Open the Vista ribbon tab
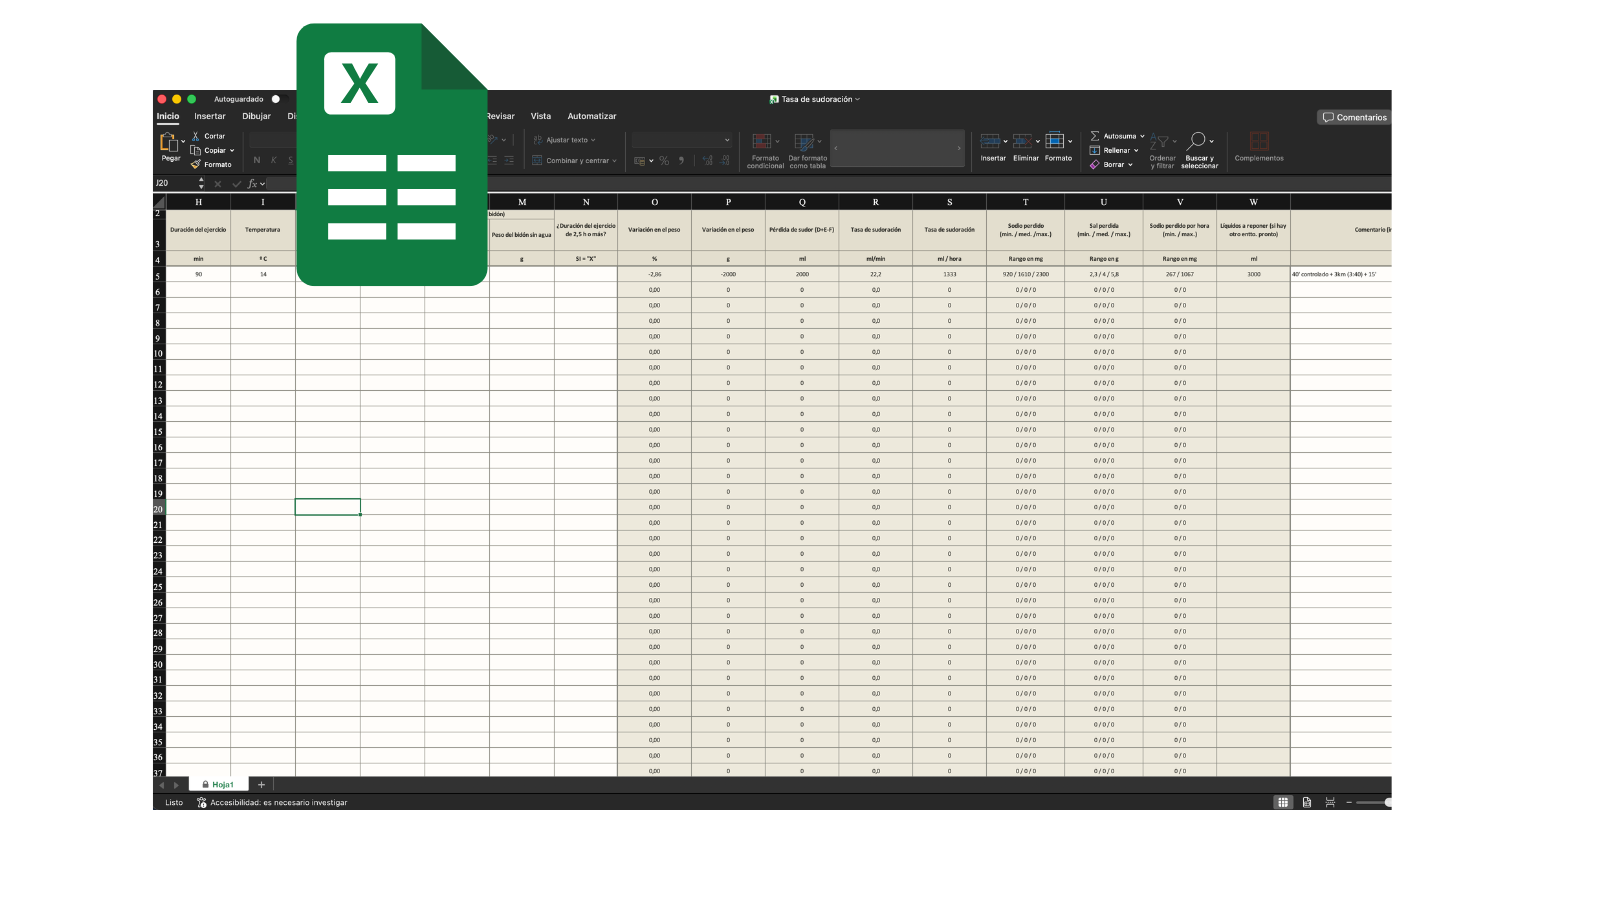The height and width of the screenshot is (900, 1600). pyautogui.click(x=541, y=116)
